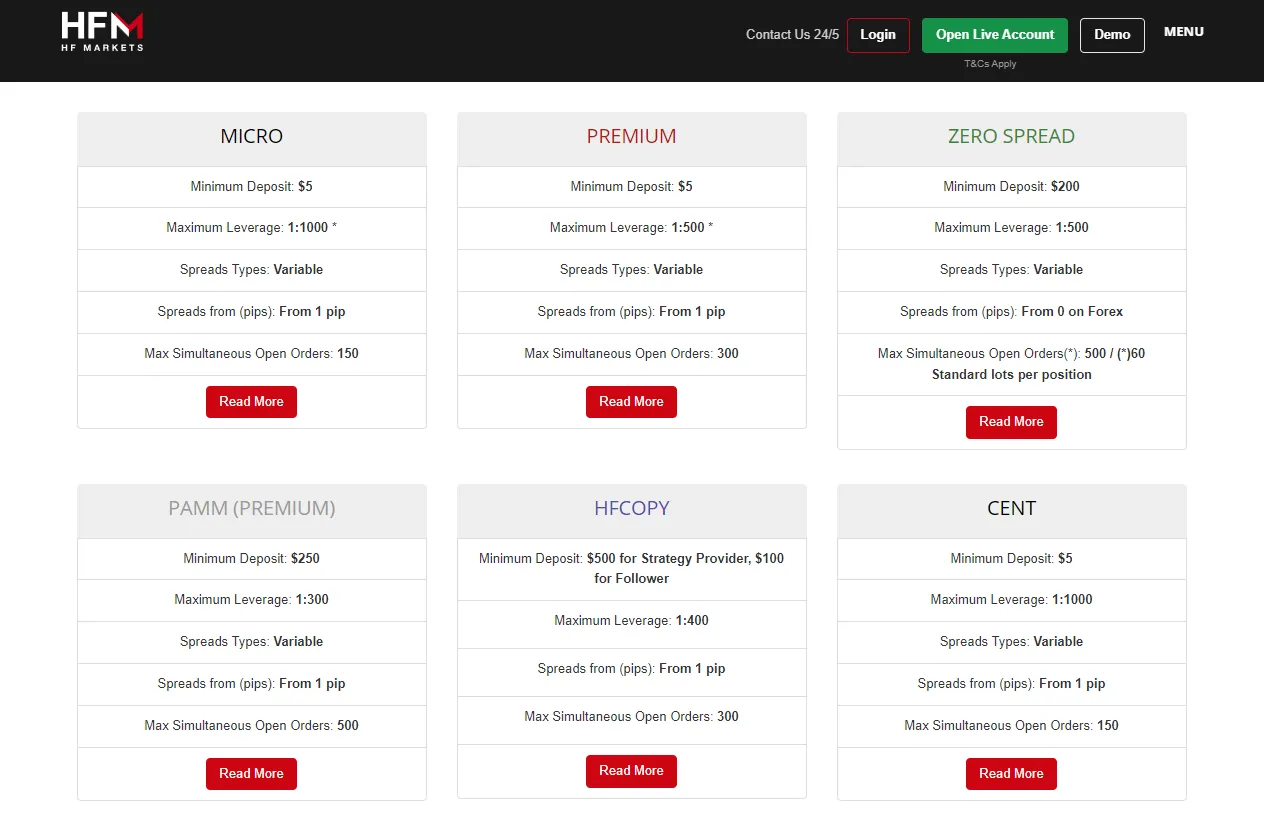Click the HFM HF Markets logo
The image size is (1264, 830).
click(x=102, y=32)
